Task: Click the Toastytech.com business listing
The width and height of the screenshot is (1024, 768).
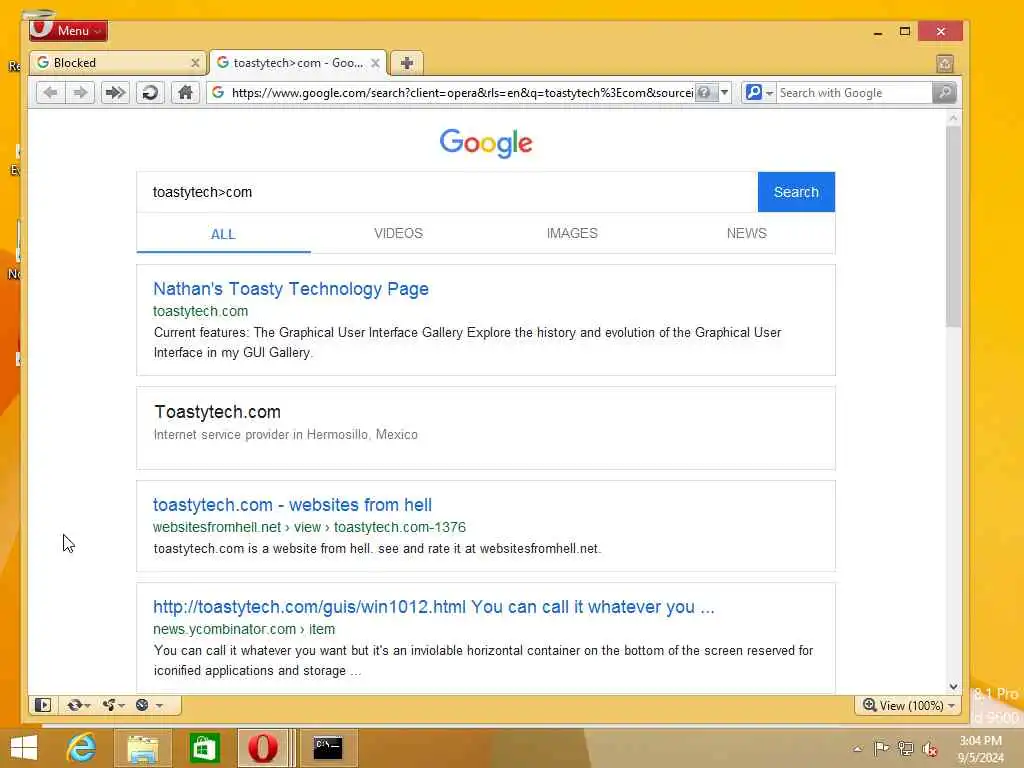Action: [x=486, y=428]
